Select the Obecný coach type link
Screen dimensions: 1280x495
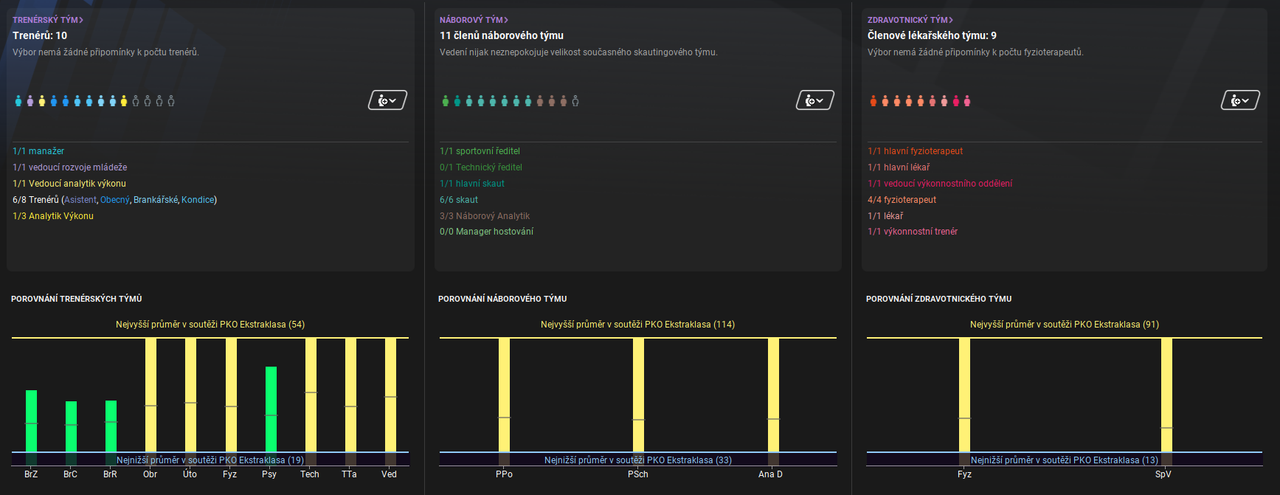click(x=114, y=200)
